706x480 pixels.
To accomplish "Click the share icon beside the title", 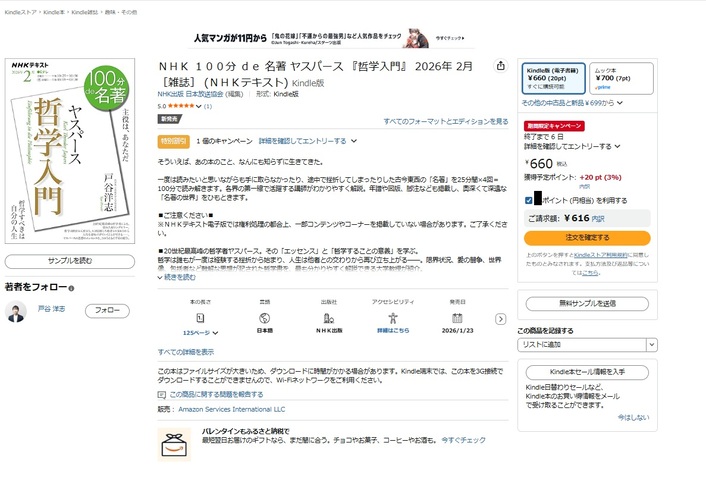I will 500,66.
